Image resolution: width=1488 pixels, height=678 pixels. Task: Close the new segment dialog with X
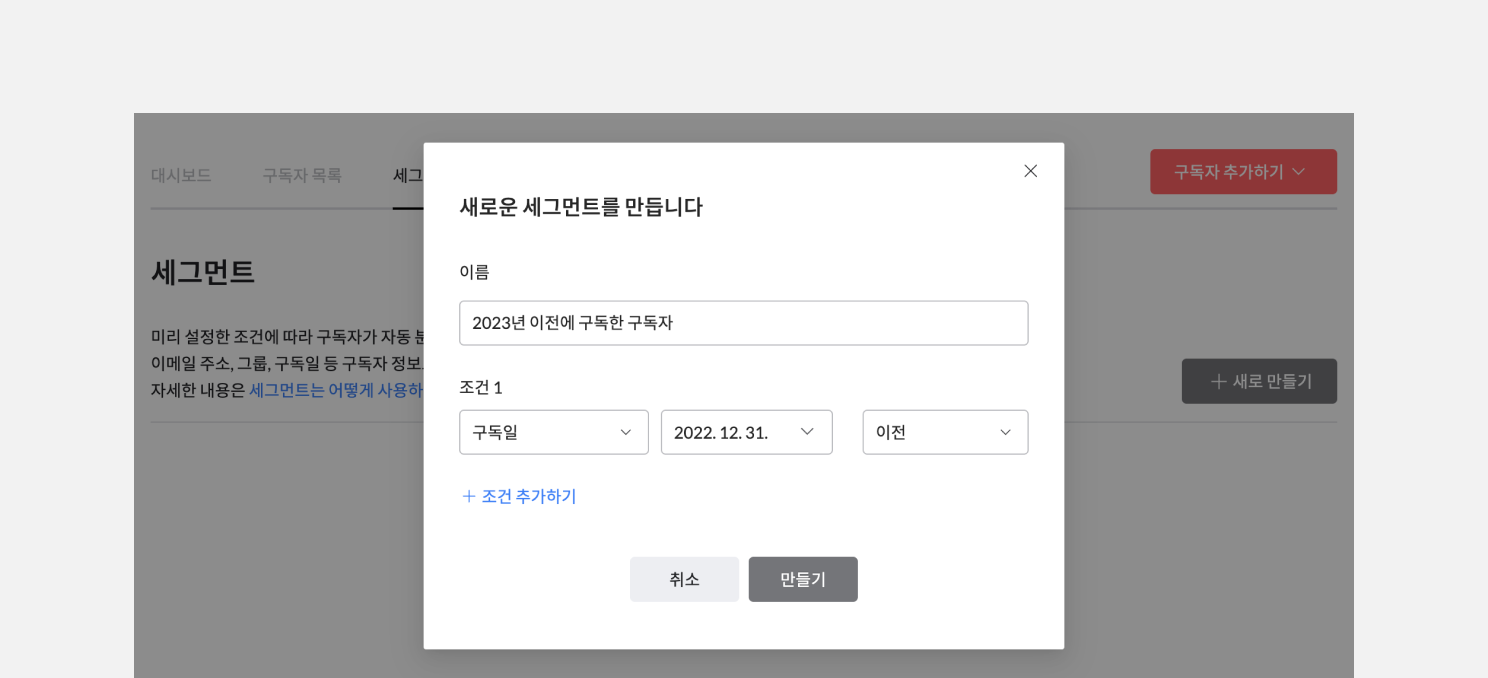tap(1030, 171)
